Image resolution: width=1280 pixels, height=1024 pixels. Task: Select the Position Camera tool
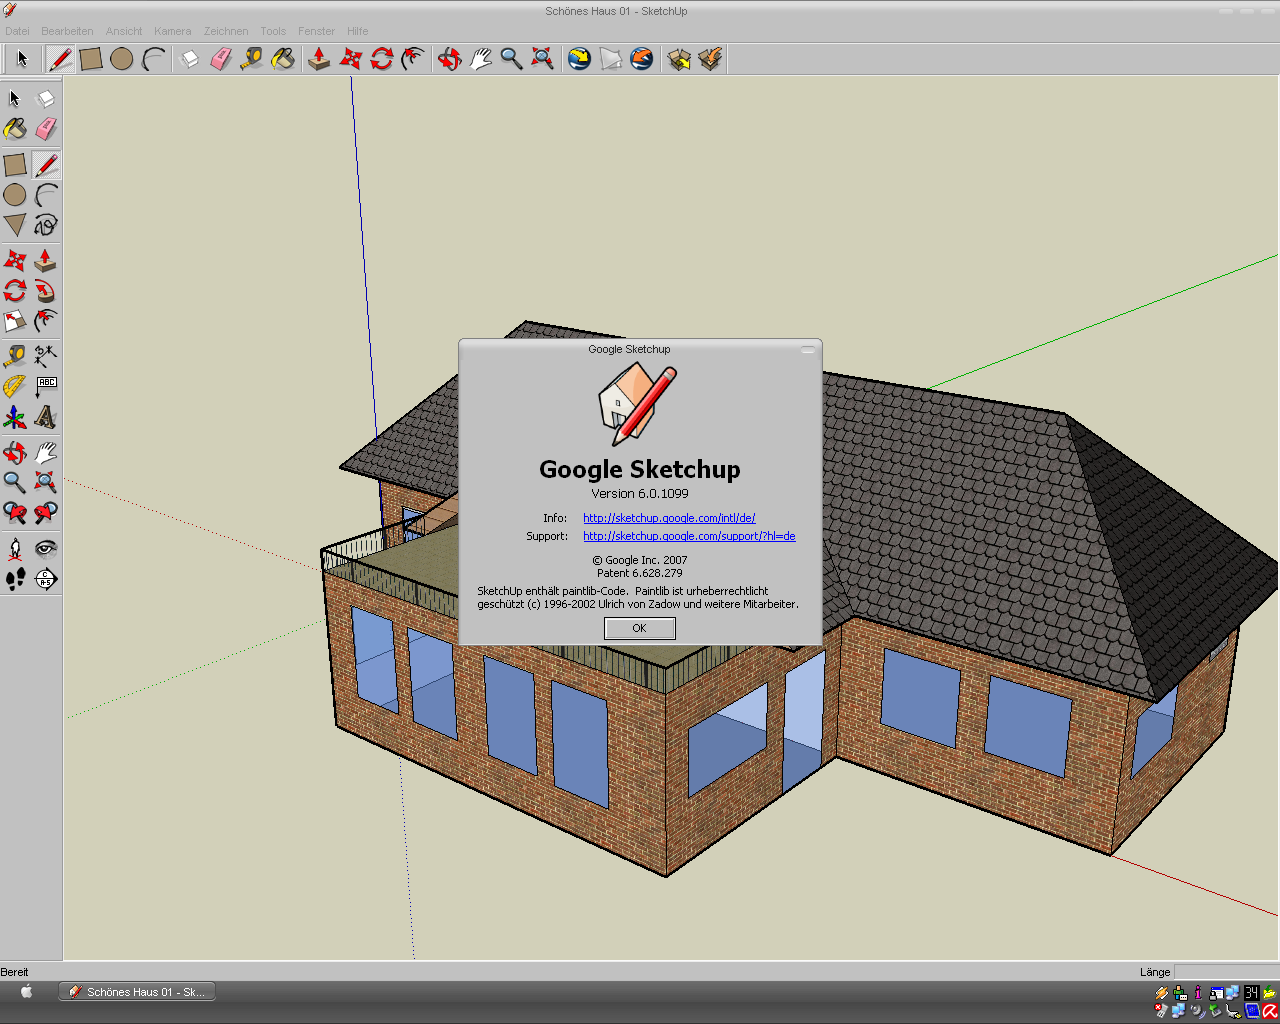(15, 548)
